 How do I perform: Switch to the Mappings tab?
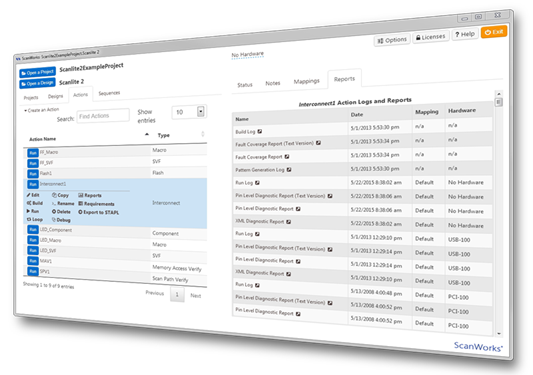click(x=307, y=81)
